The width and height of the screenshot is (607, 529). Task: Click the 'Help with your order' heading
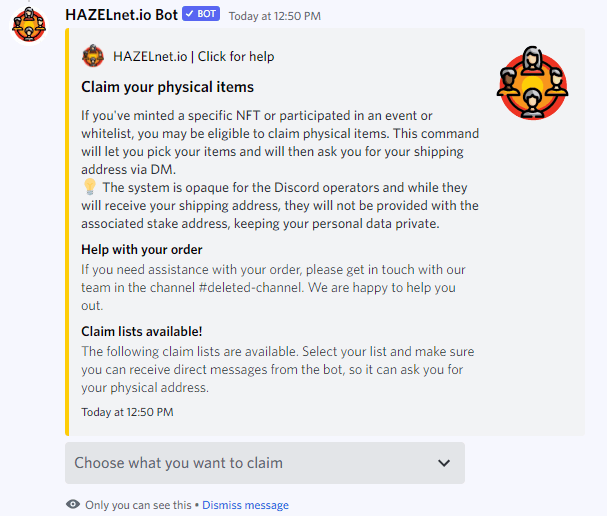click(x=142, y=250)
